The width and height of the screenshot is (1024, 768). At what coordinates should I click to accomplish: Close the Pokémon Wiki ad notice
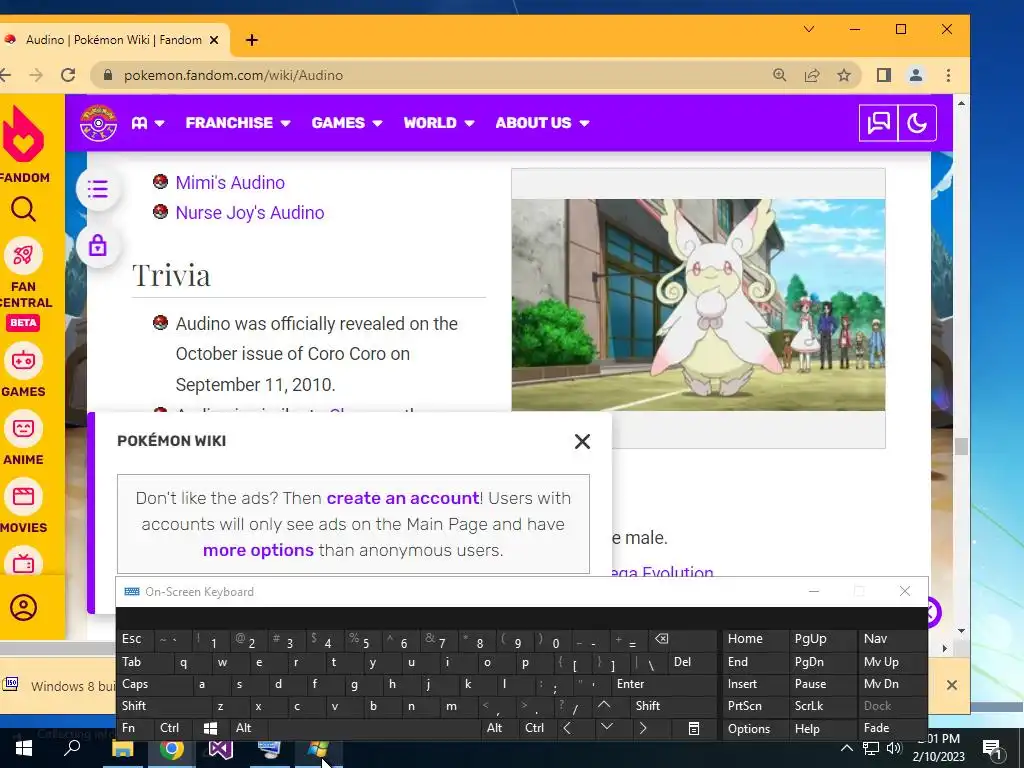coord(582,441)
